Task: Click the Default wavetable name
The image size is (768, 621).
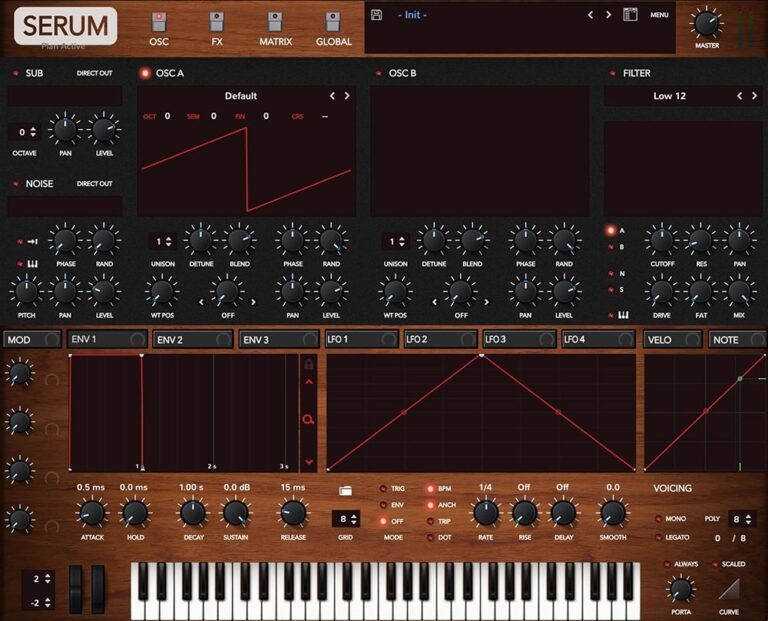Action: click(x=240, y=96)
